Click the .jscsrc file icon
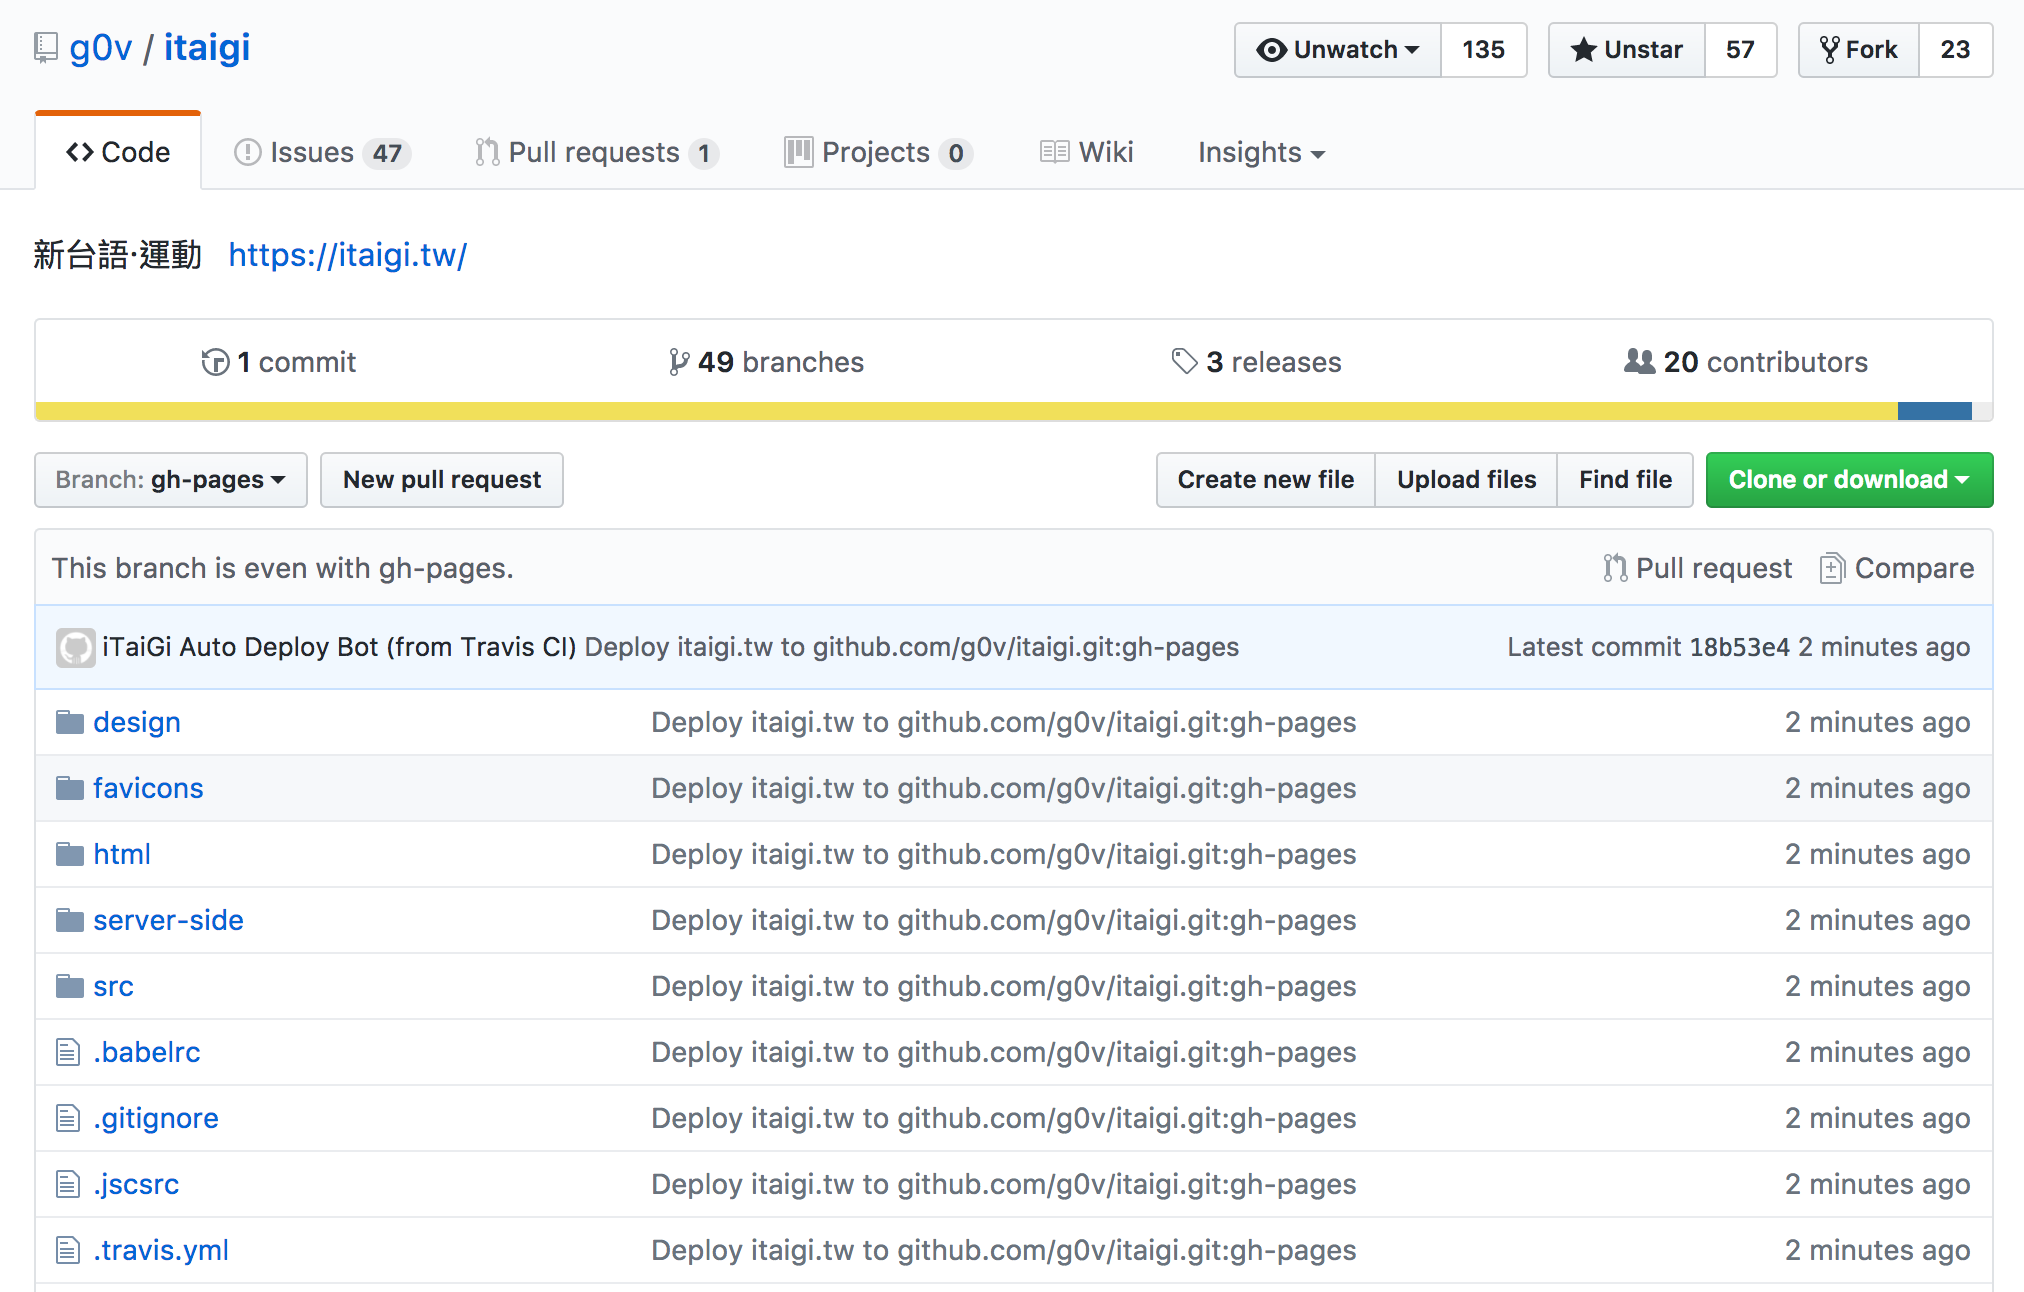The image size is (2024, 1292). coord(68,1184)
